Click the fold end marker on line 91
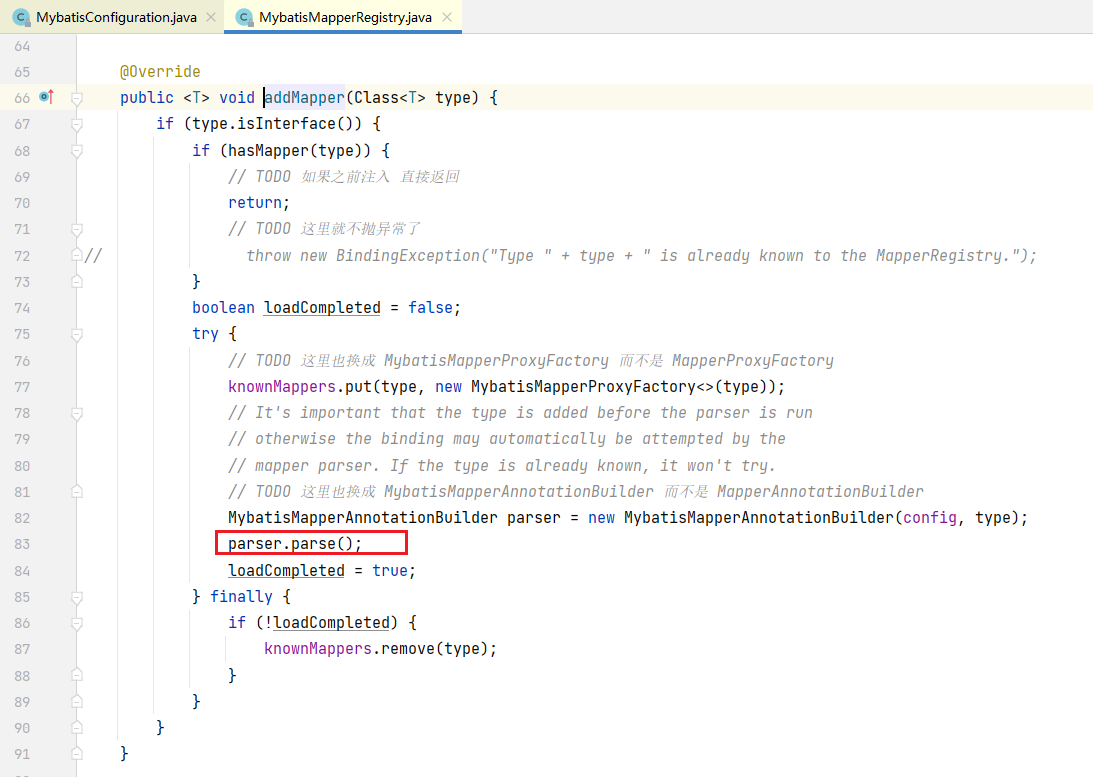The height and width of the screenshot is (777, 1093). (x=76, y=753)
